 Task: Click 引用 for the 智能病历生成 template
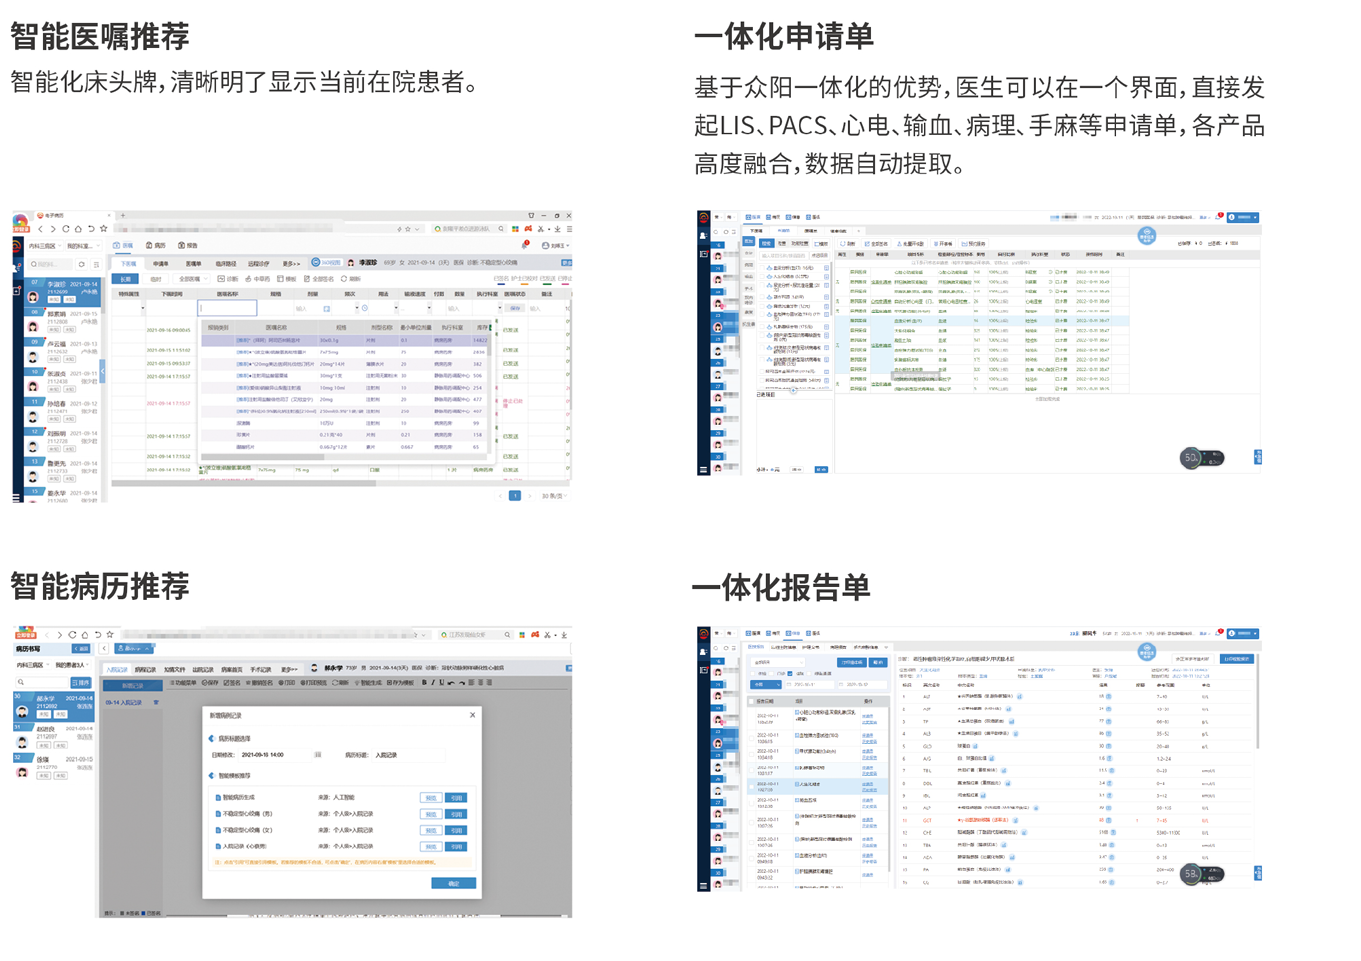pos(456,798)
